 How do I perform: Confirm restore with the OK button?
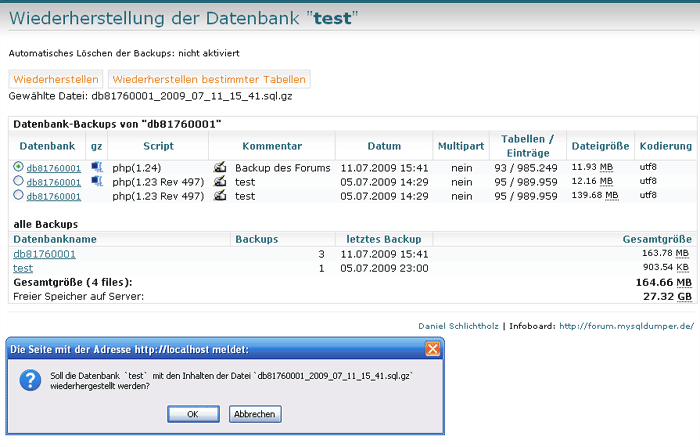[x=191, y=414]
